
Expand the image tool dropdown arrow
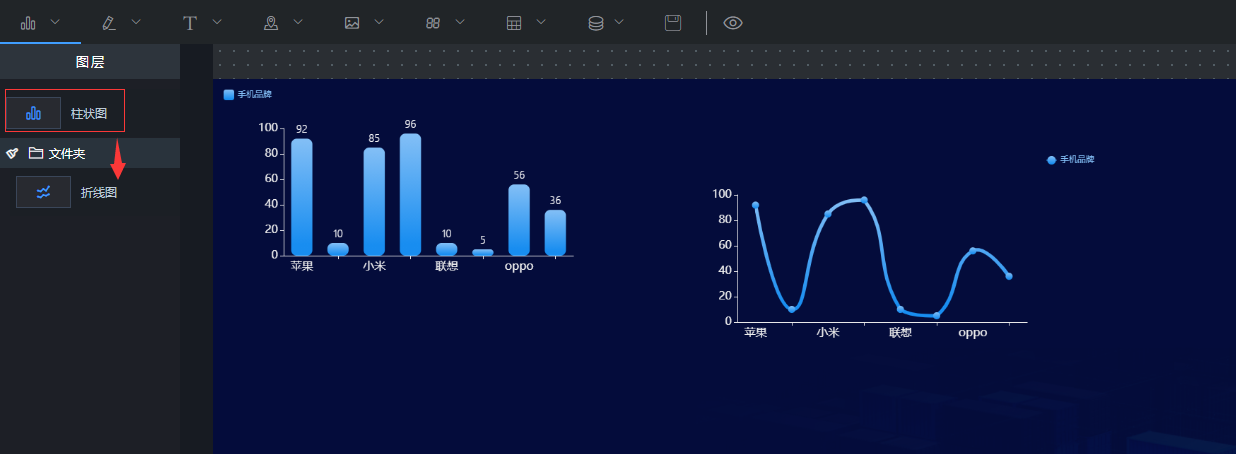[379, 21]
